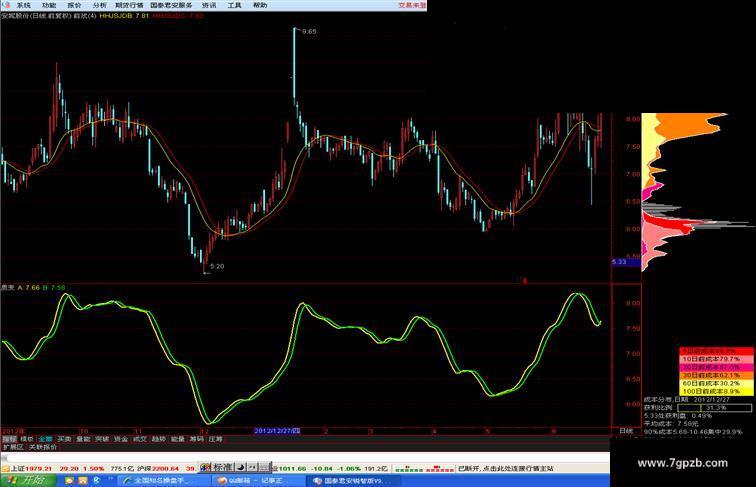Click the 9.65 high price label
The image size is (756, 487).
point(309,31)
